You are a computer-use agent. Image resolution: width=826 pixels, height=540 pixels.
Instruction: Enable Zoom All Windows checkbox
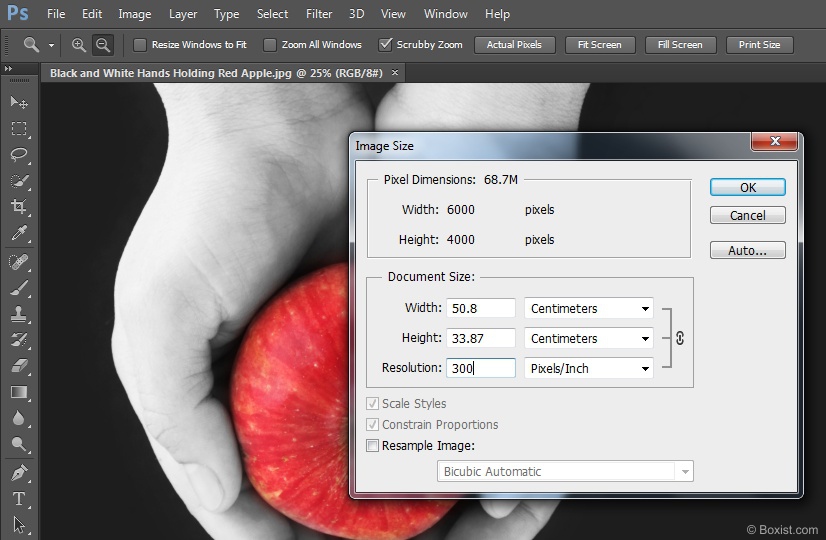tap(270, 45)
